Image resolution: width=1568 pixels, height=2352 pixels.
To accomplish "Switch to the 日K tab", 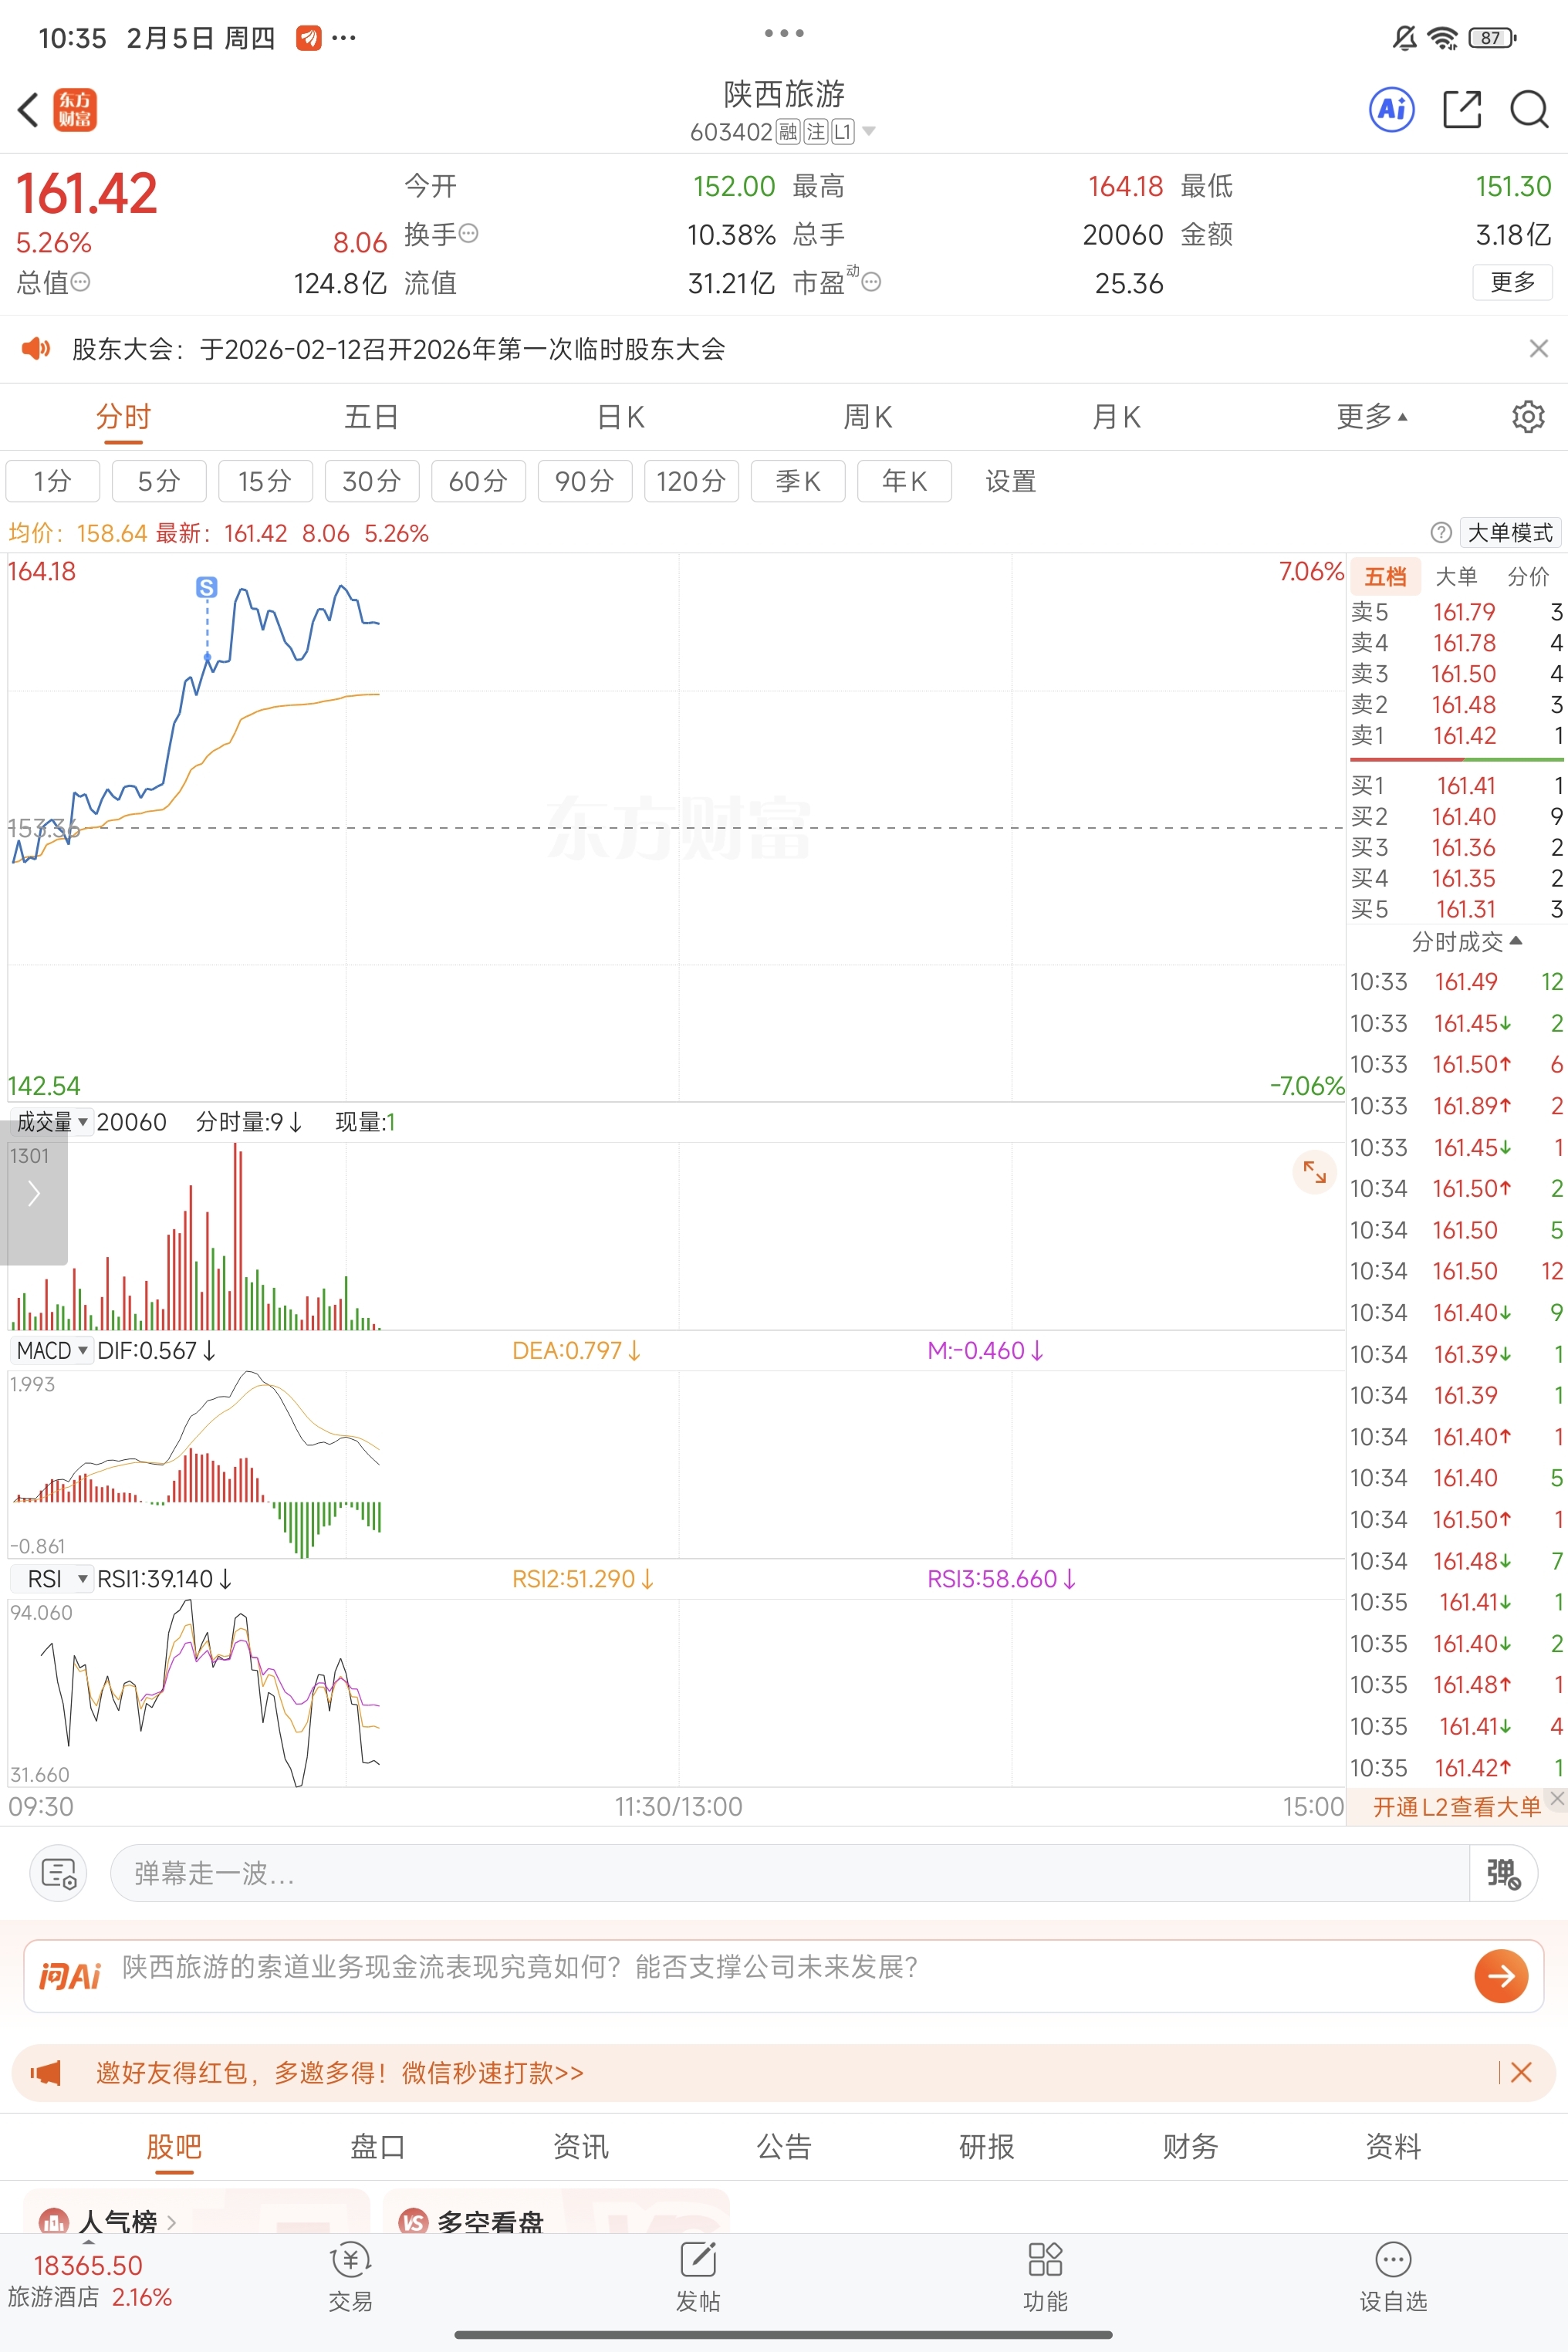I will point(620,416).
